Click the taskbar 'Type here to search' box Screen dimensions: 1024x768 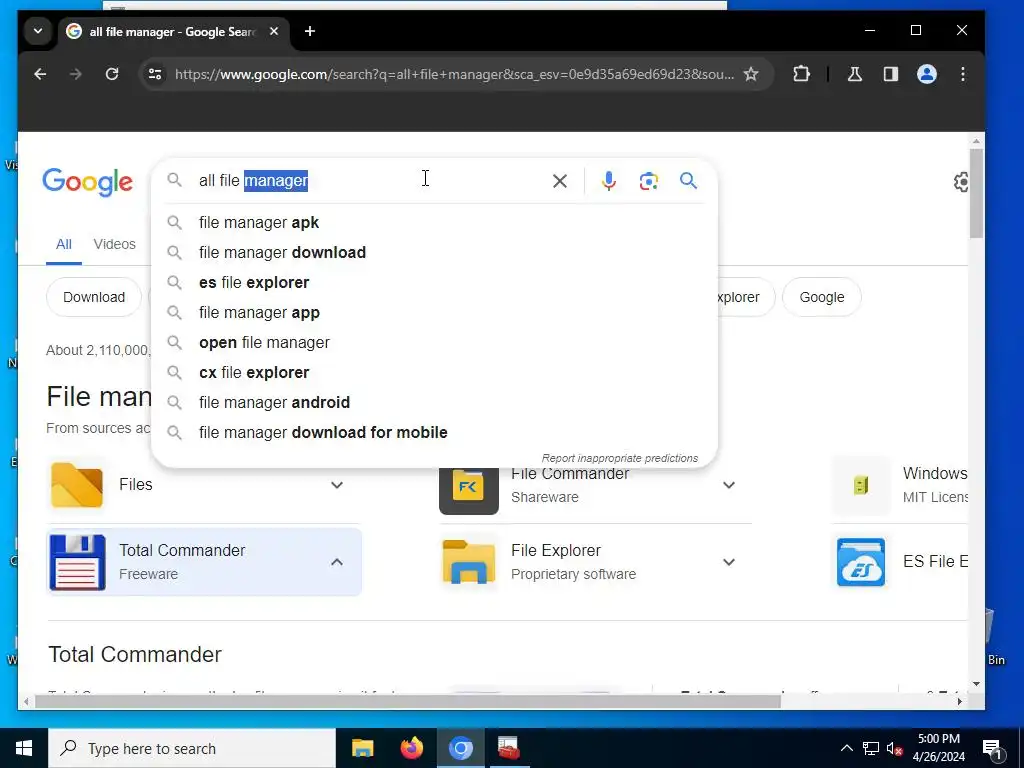(x=192, y=748)
